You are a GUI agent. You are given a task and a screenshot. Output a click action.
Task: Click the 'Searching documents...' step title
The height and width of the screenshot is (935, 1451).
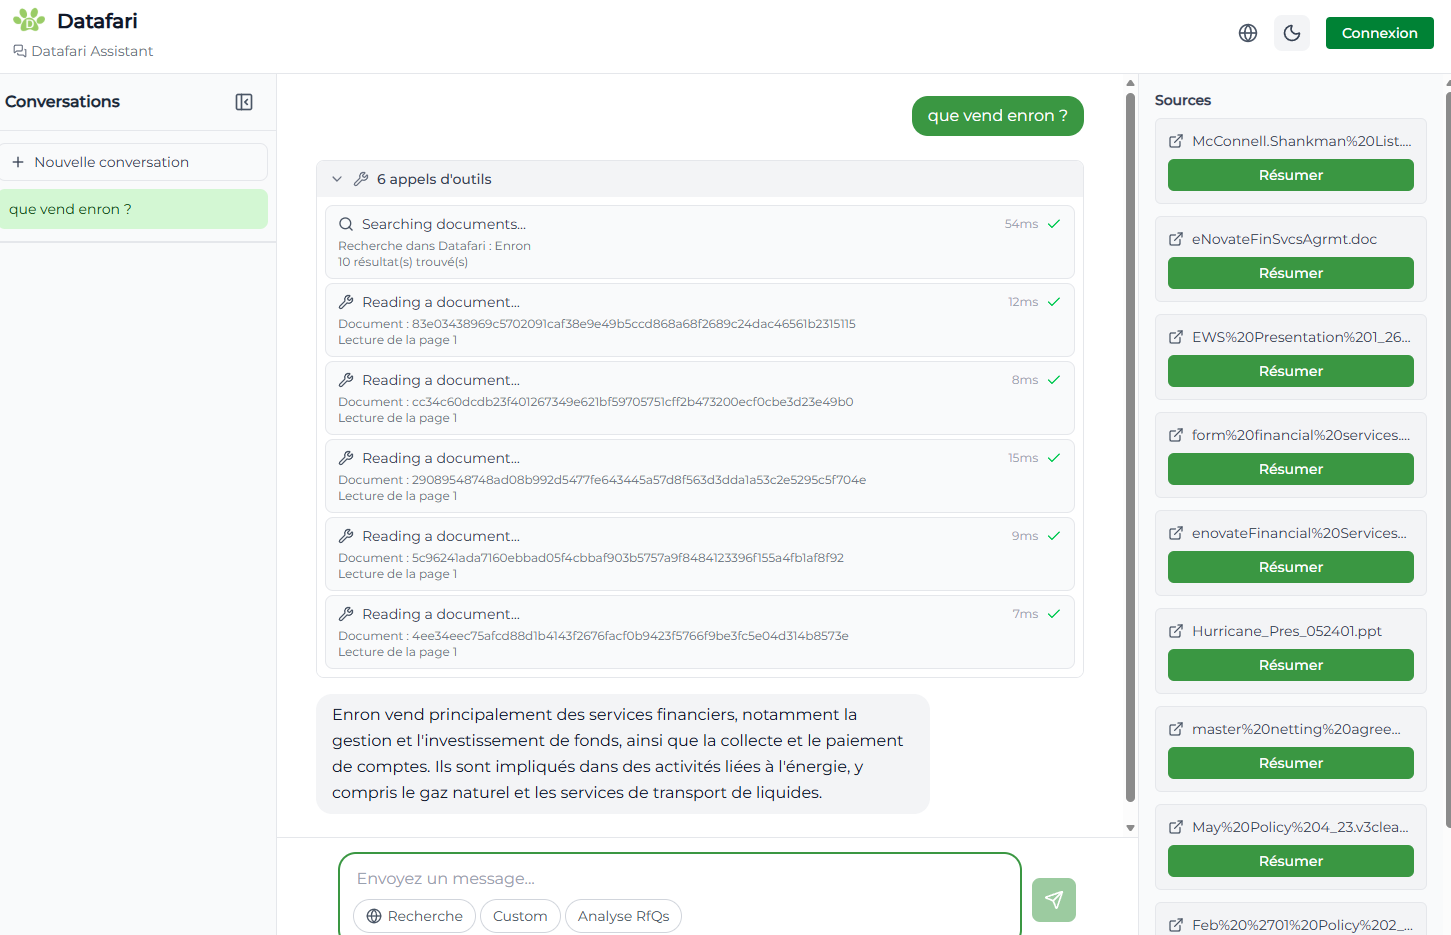[444, 224]
